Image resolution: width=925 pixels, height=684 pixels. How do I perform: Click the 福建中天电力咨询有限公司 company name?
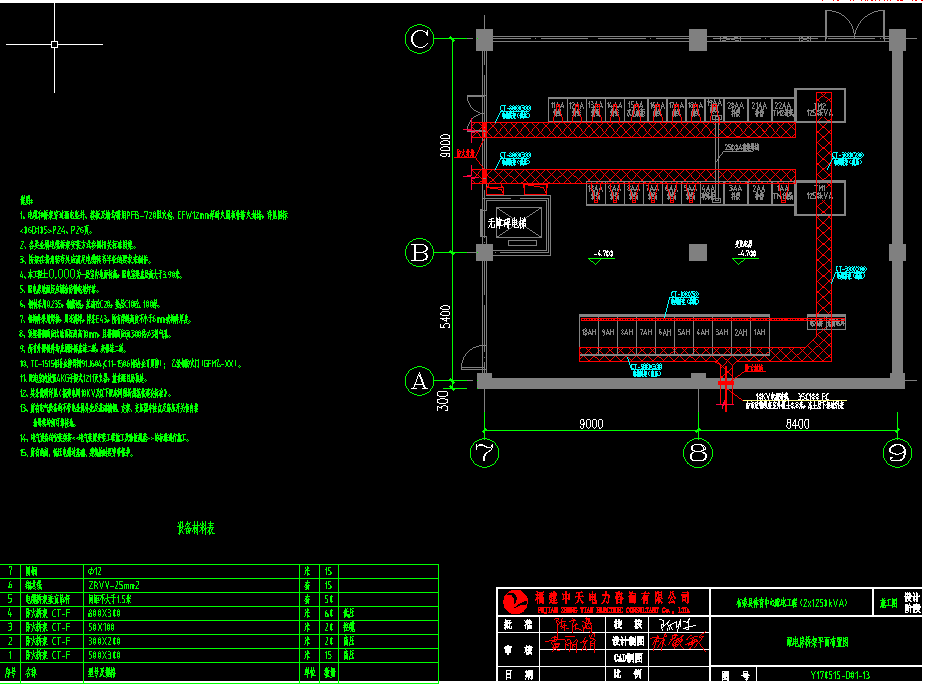point(612,597)
